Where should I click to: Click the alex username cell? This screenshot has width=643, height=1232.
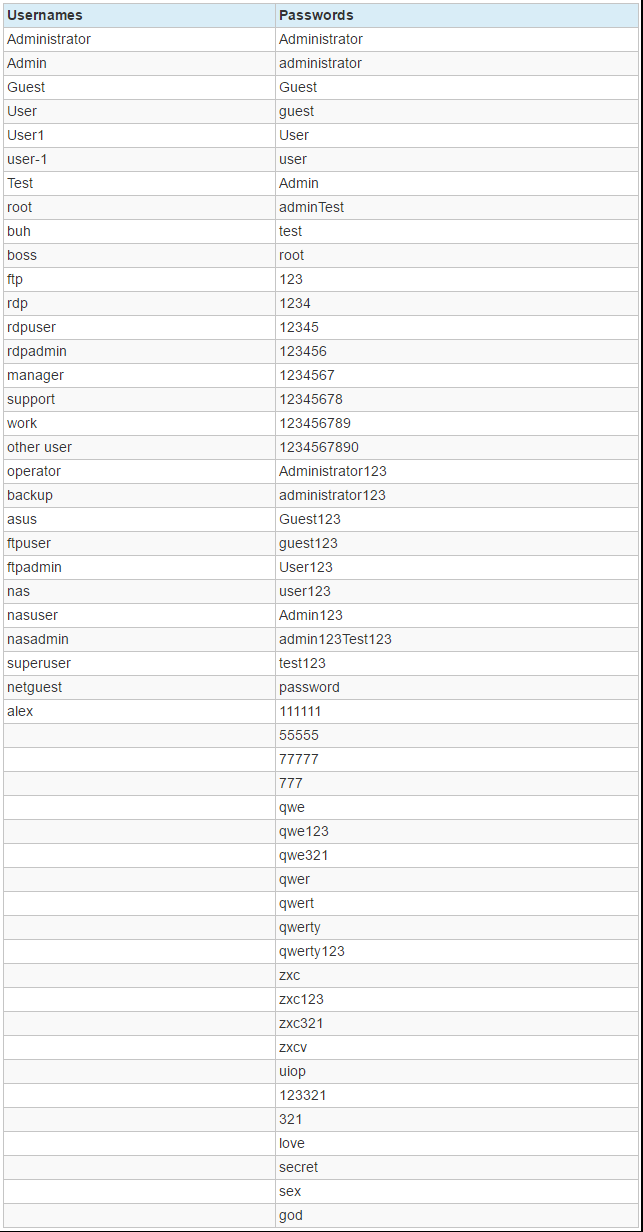pyautogui.click(x=20, y=711)
